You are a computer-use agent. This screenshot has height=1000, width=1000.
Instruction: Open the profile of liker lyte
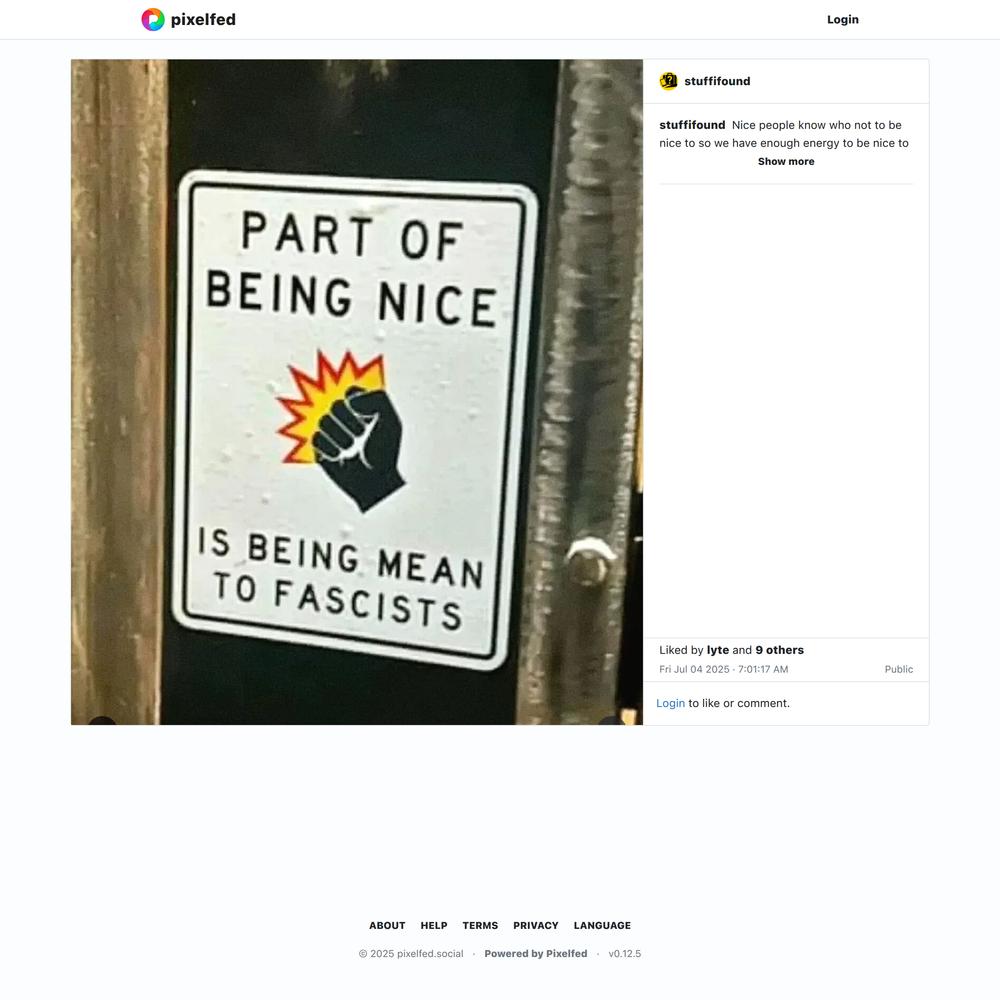[717, 650]
